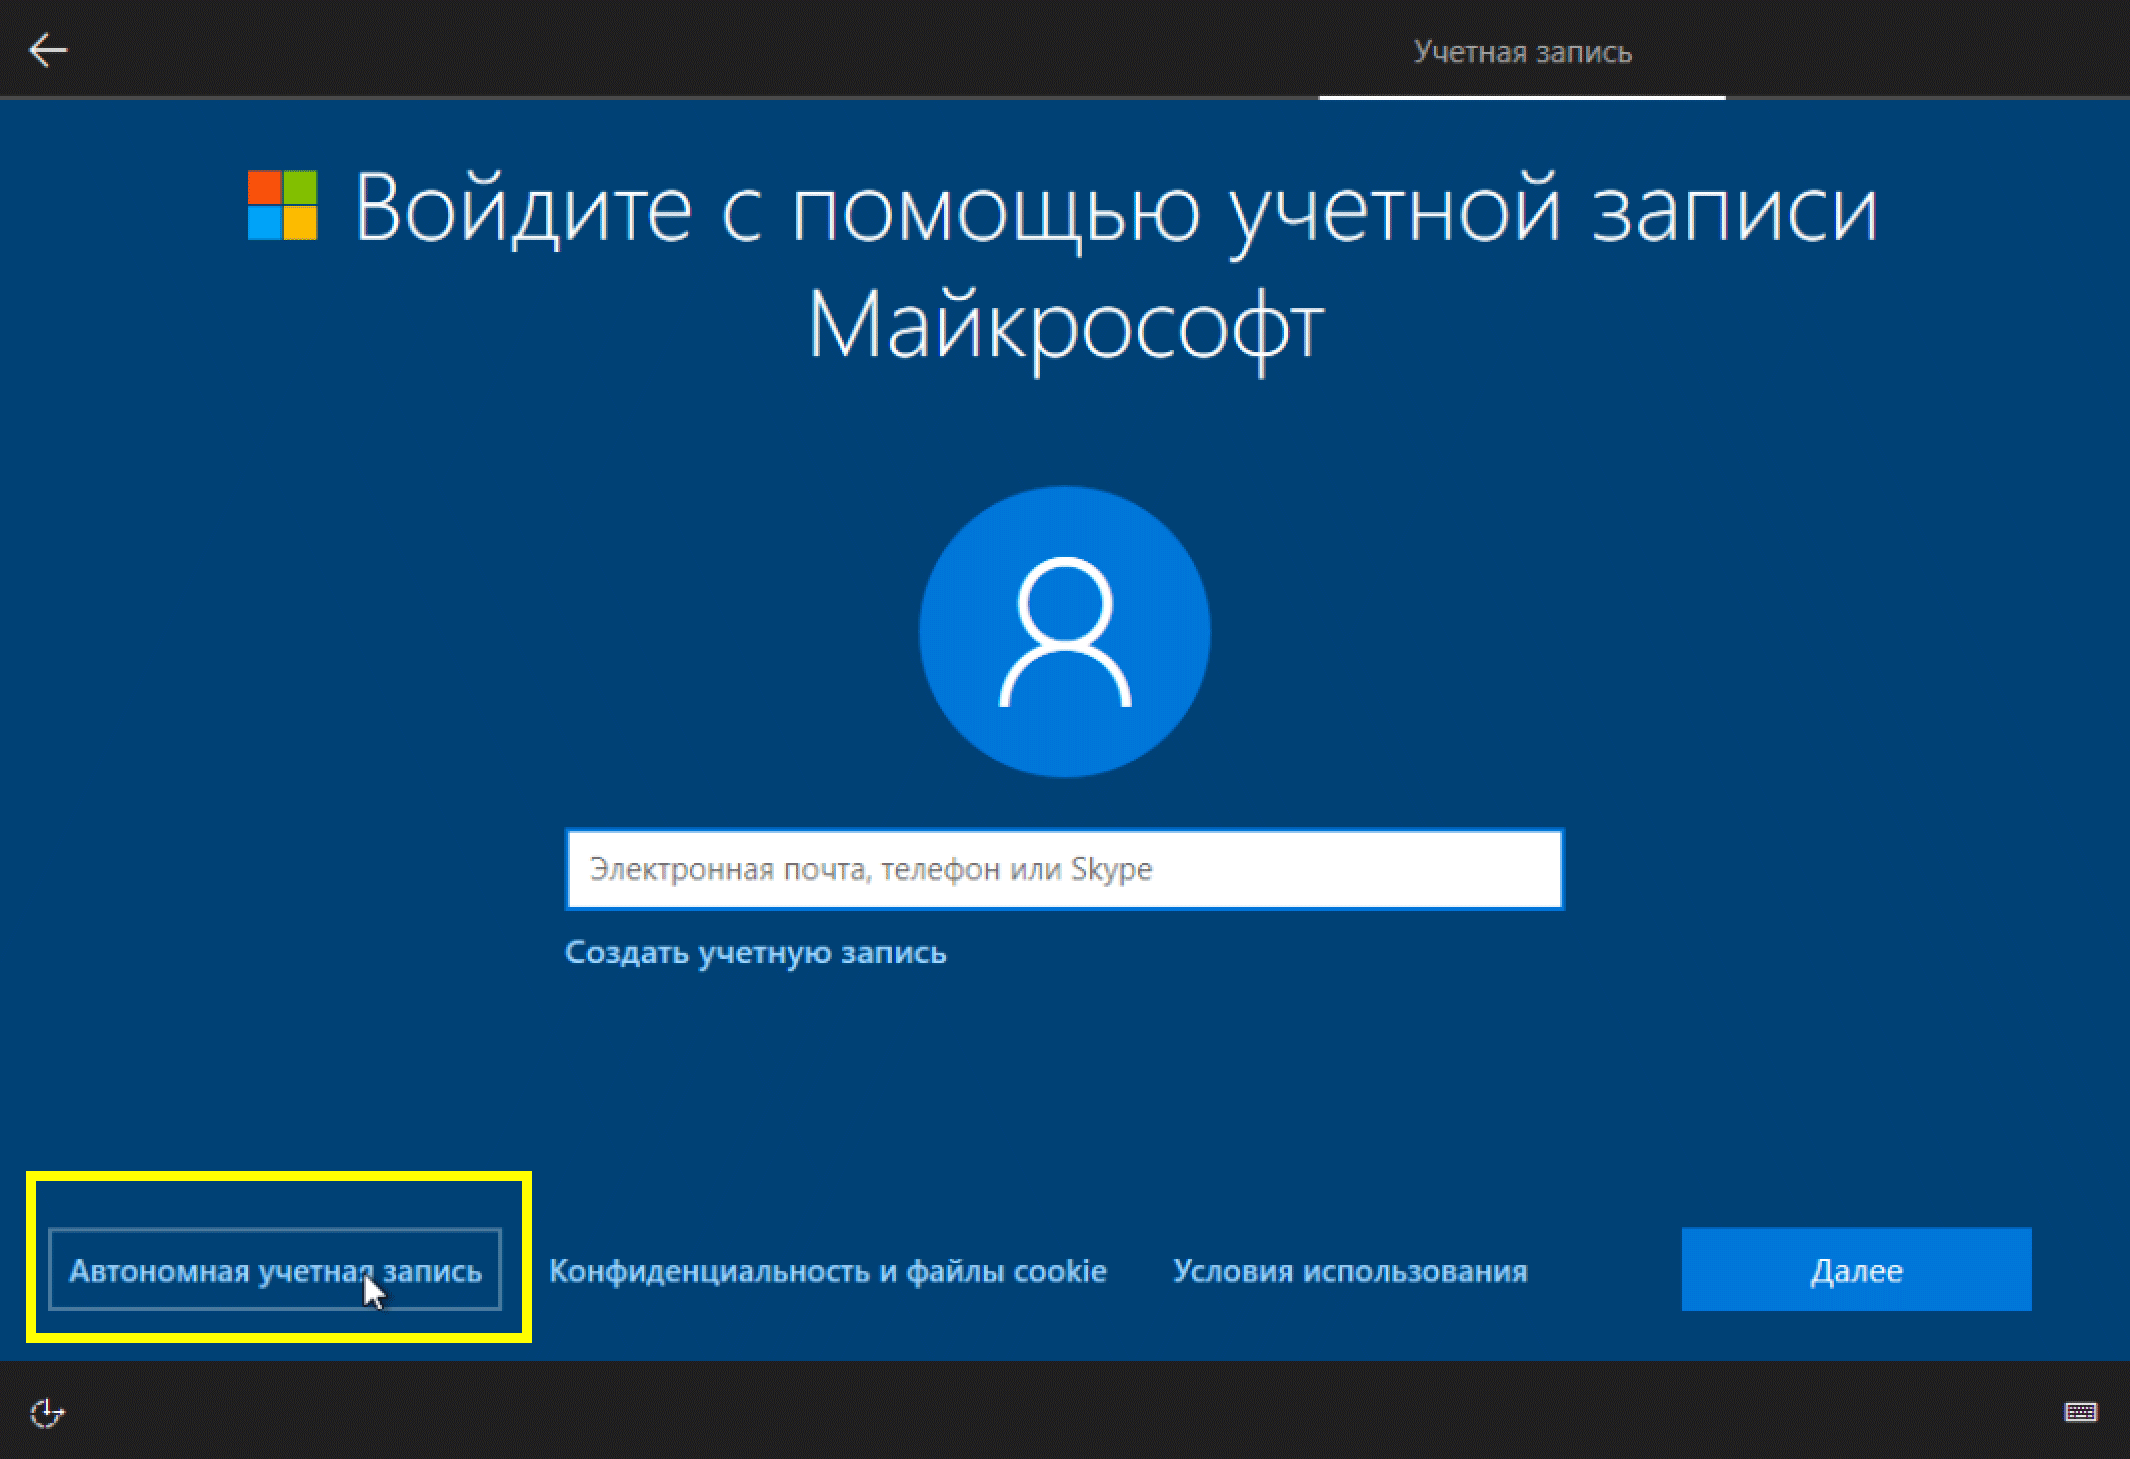Choose Автономная учетная запись button
Viewport: 2130px width, 1459px height.
click(x=275, y=1270)
